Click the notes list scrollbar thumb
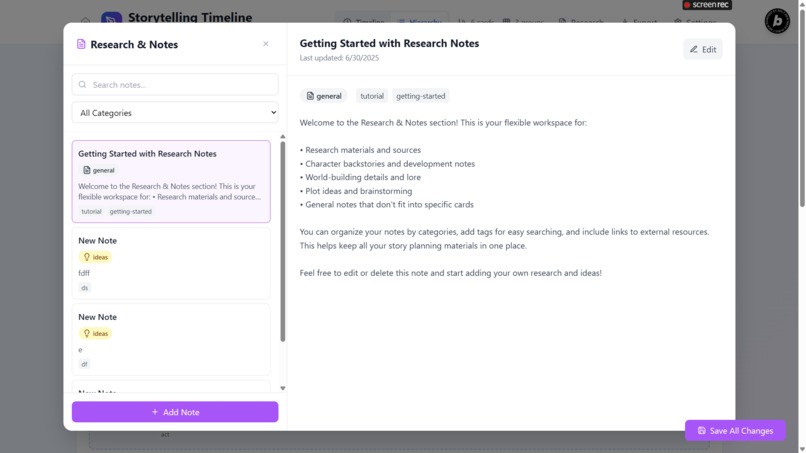 (x=283, y=242)
